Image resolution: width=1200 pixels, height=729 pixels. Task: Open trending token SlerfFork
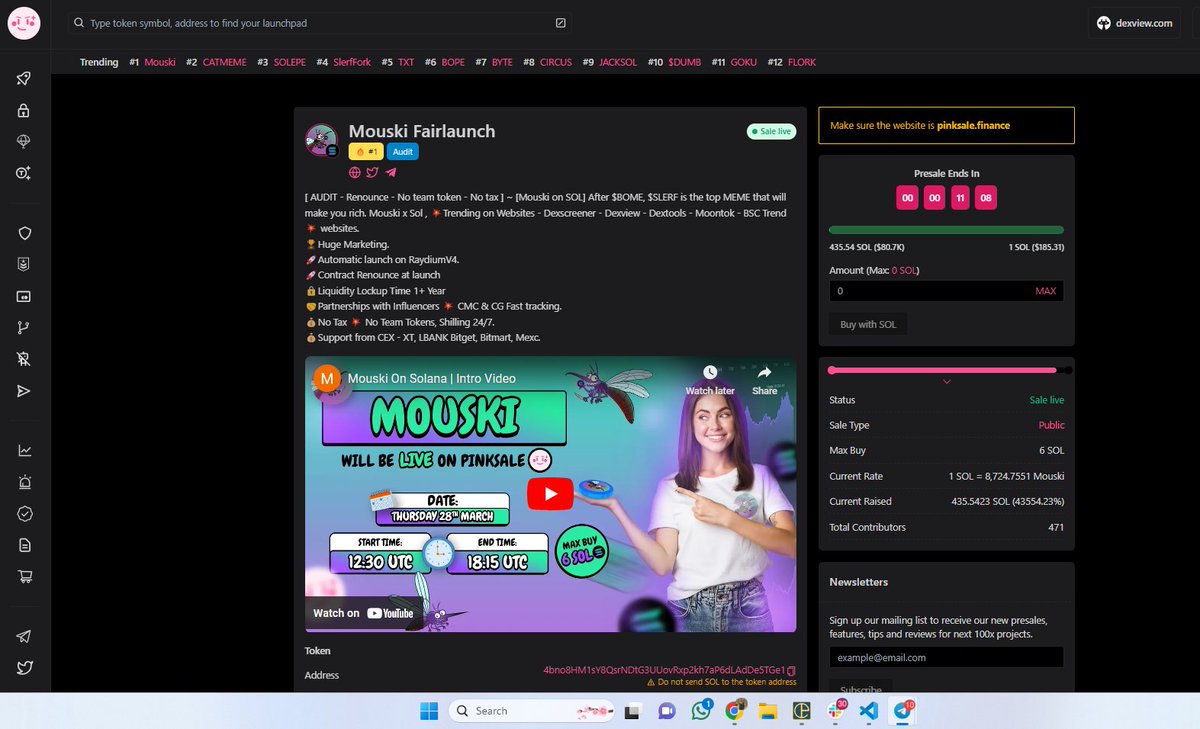click(x=351, y=62)
